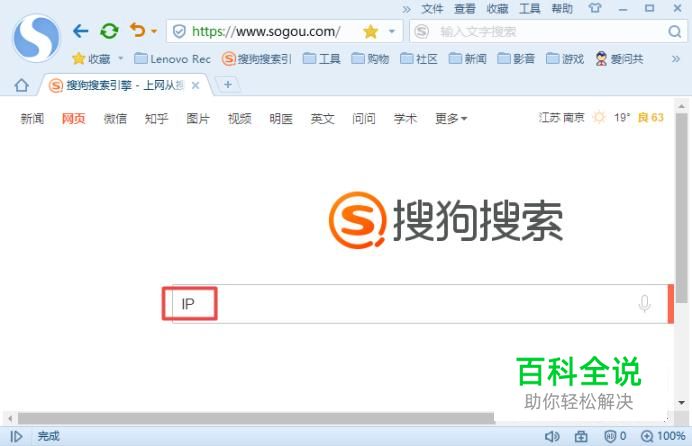Expand the 收藏 favorites dropdown arrow

coord(120,58)
